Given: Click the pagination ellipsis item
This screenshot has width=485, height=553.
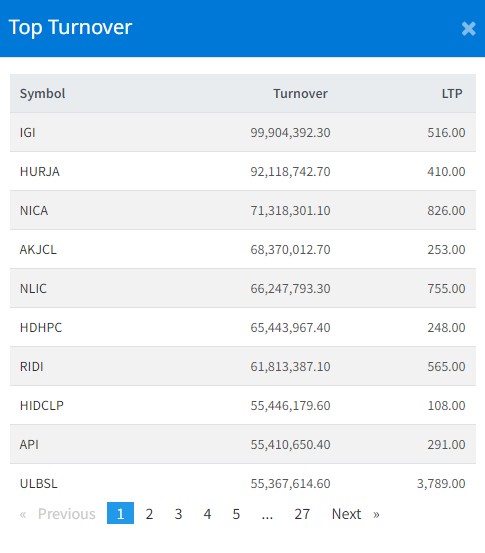Looking at the screenshot, I should (267, 514).
